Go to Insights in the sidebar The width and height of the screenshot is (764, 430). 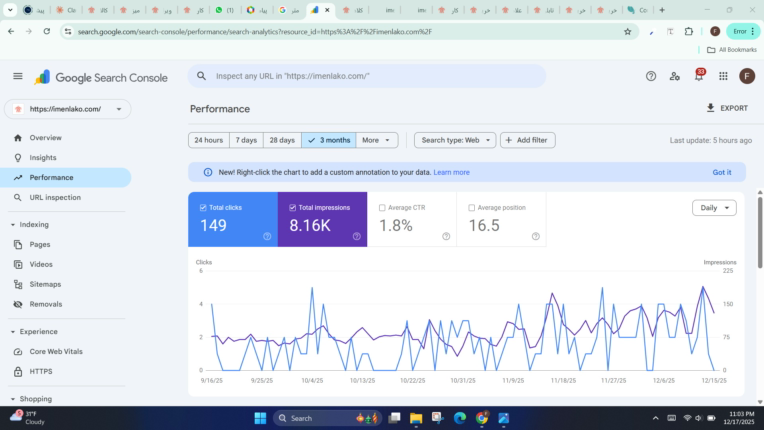click(65, 158)
